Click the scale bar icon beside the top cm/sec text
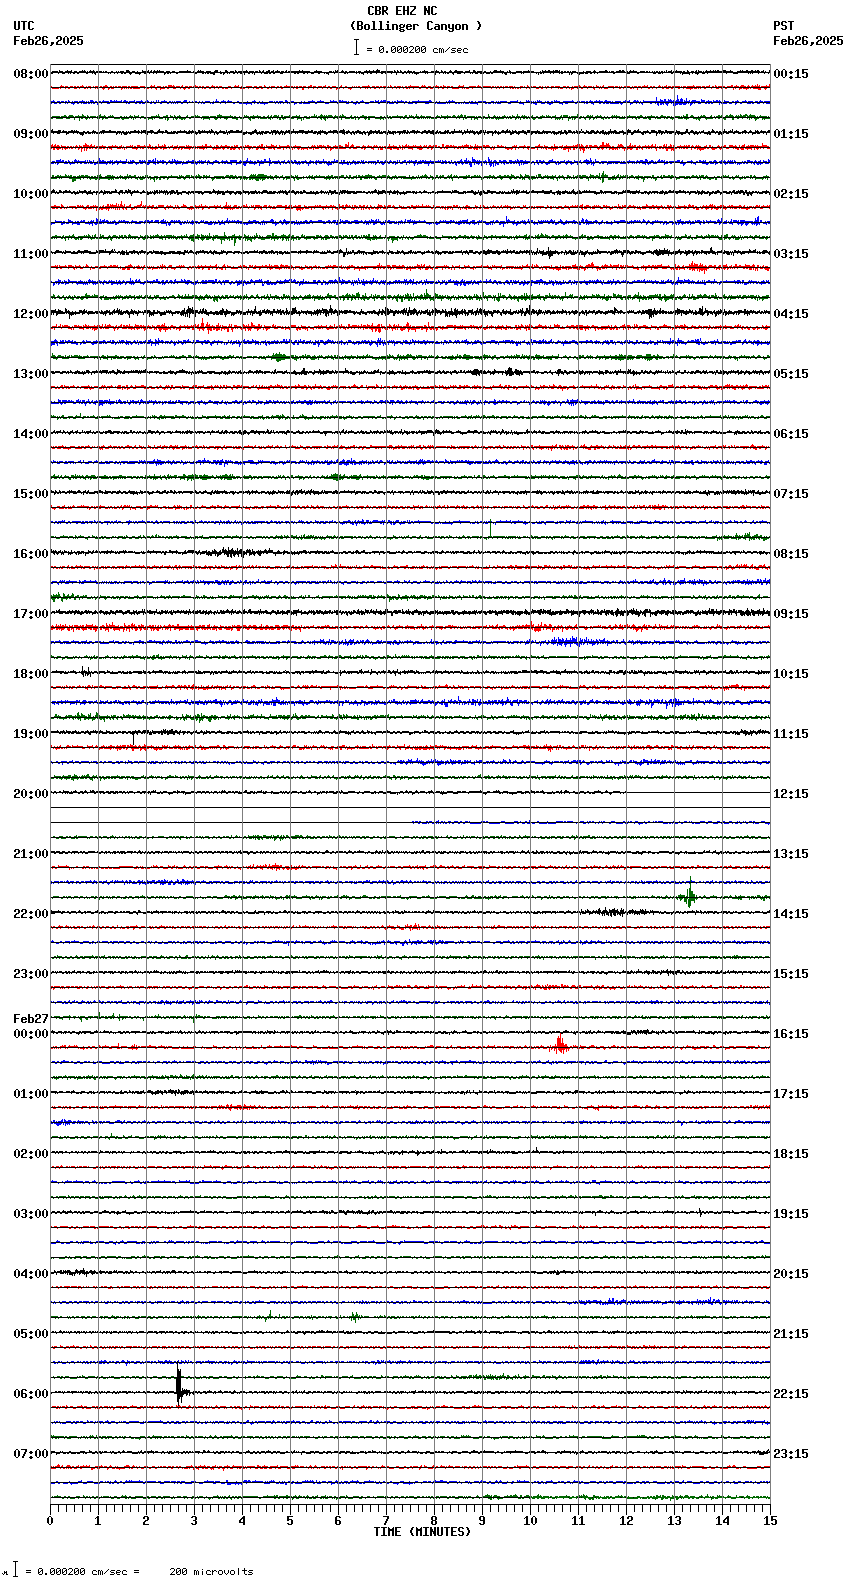The height and width of the screenshot is (1584, 850). point(356,47)
